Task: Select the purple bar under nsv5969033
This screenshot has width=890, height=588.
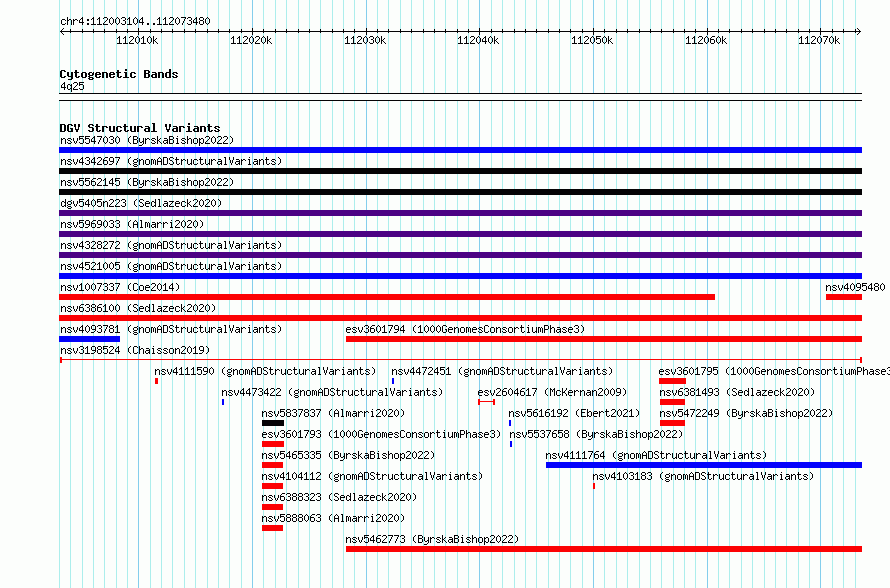Action: coord(460,234)
